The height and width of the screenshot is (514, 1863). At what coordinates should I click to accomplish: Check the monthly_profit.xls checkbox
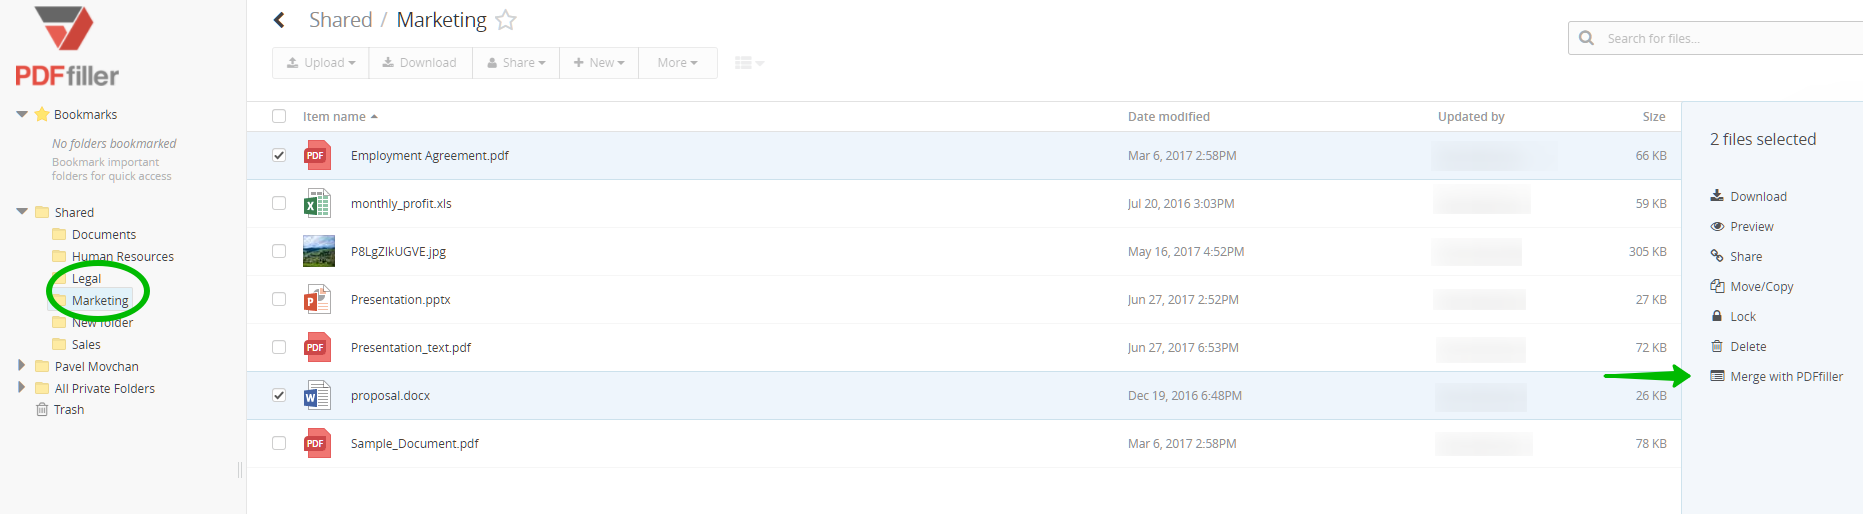coord(279,203)
